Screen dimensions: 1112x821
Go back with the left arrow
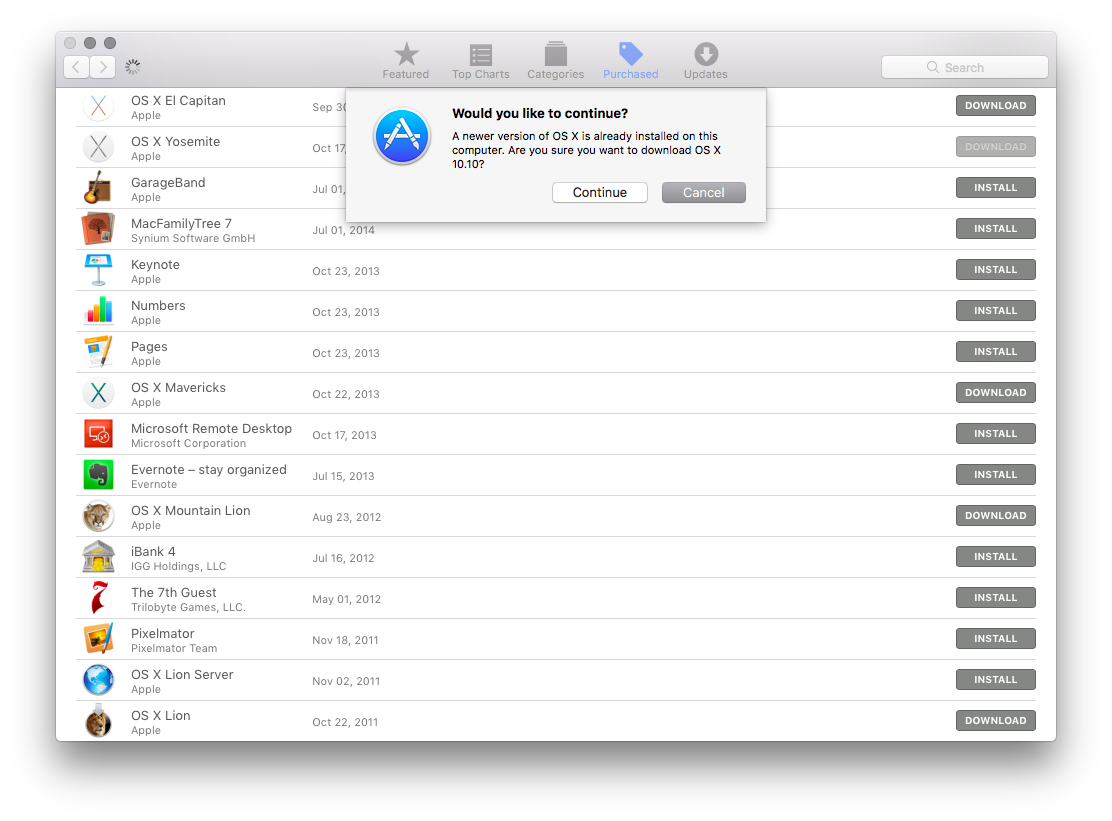tap(77, 67)
